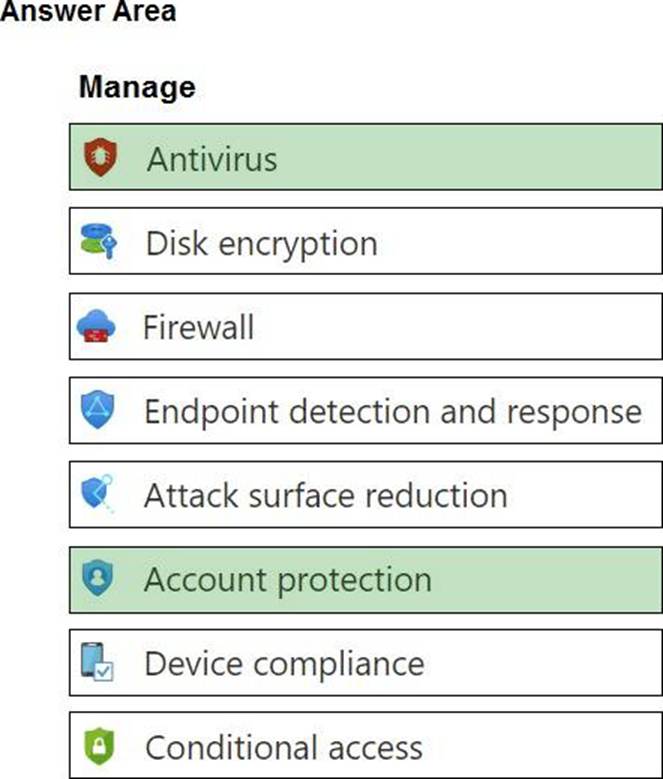This screenshot has width=663, height=779.
Task: Click the Device compliance phone icon
Action: pyautogui.click(x=98, y=663)
